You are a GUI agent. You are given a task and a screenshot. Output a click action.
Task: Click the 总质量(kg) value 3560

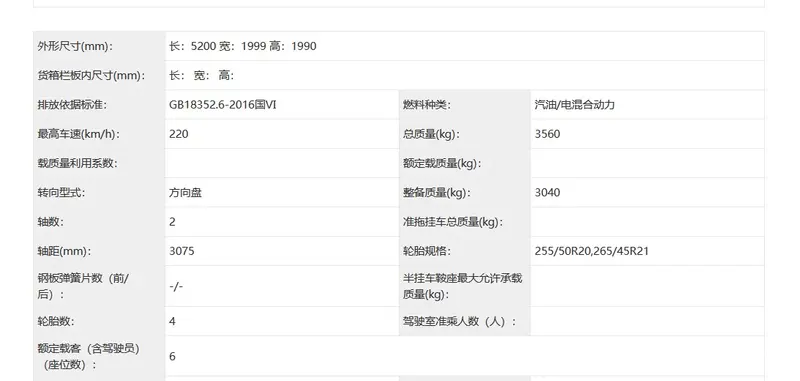coord(547,134)
